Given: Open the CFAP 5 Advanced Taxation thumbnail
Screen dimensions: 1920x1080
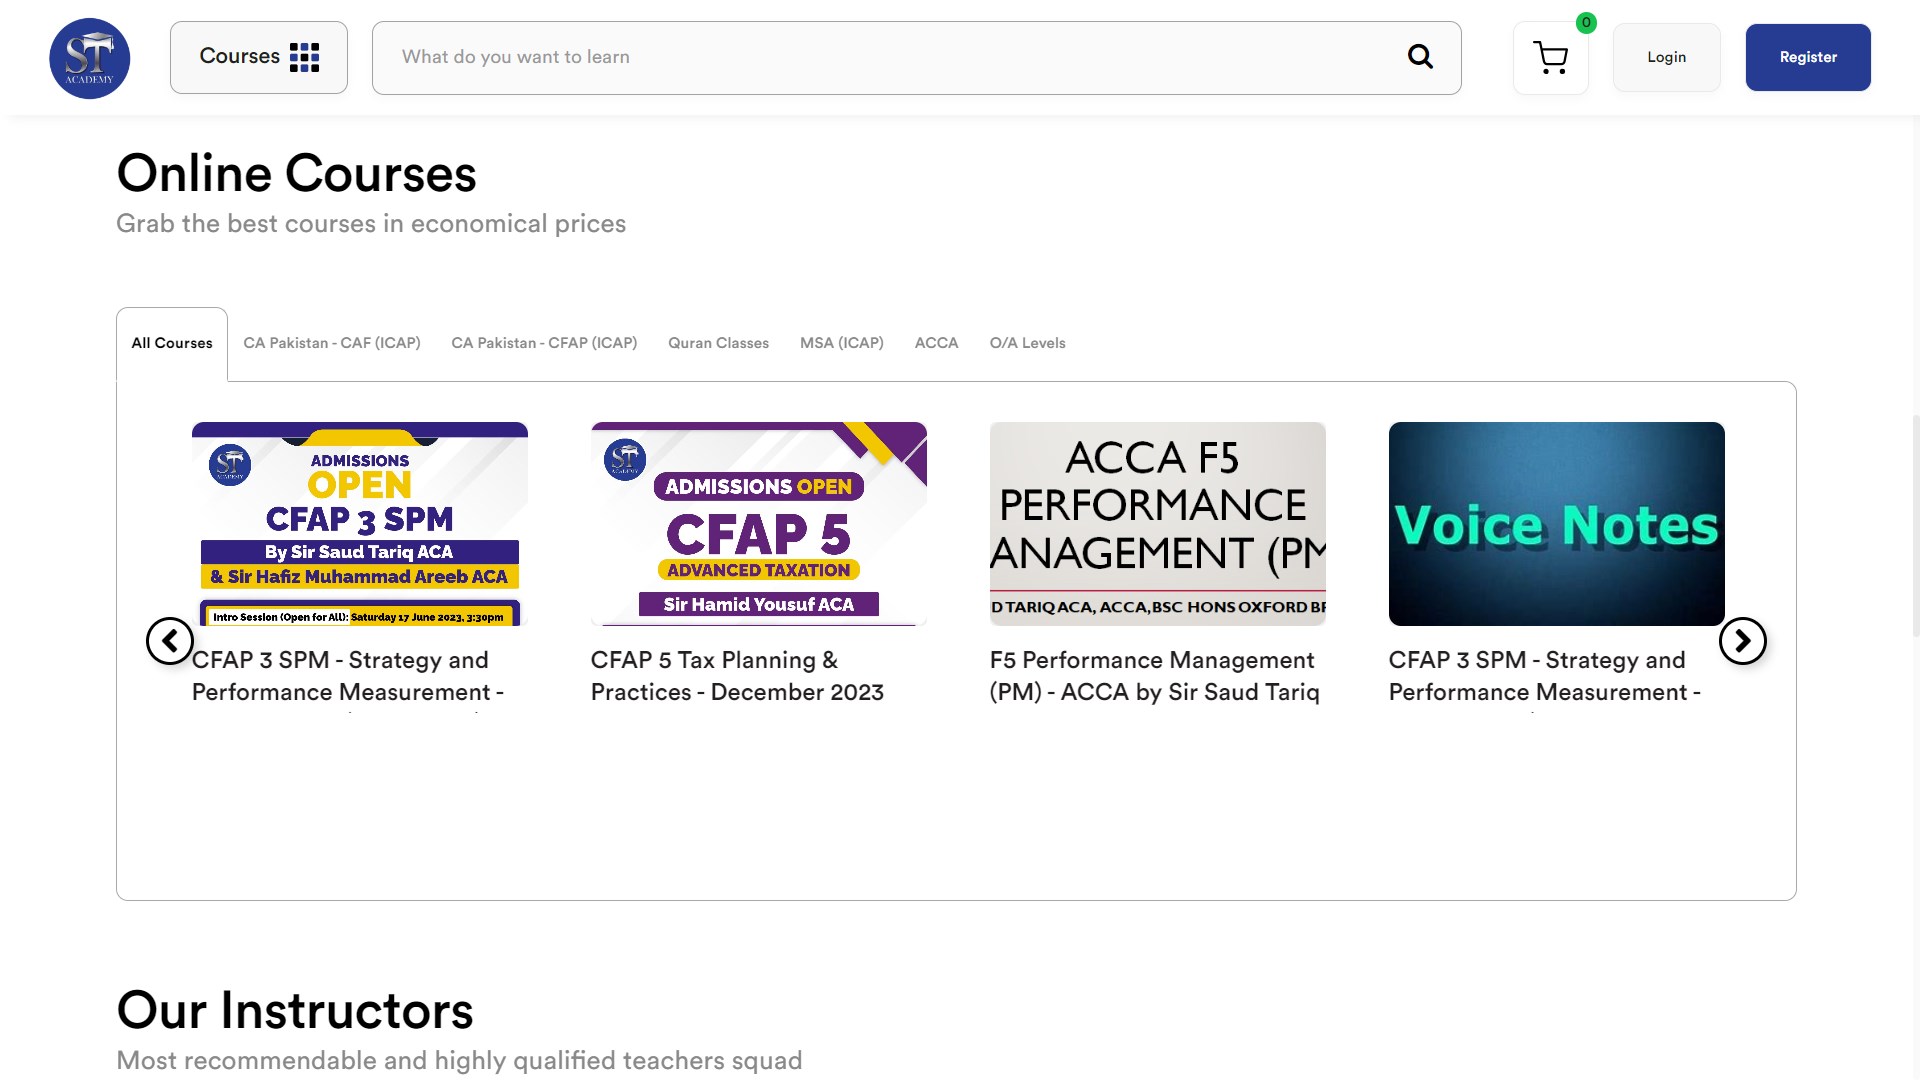Looking at the screenshot, I should pos(758,524).
